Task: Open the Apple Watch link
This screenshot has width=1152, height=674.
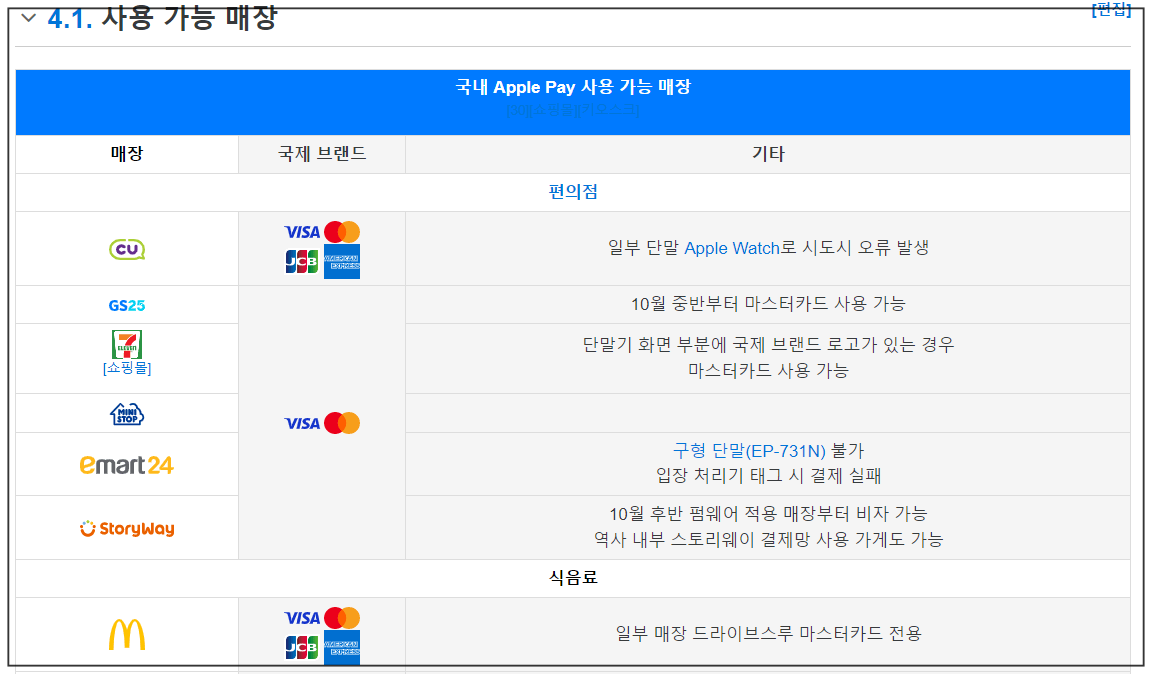Action: [732, 248]
